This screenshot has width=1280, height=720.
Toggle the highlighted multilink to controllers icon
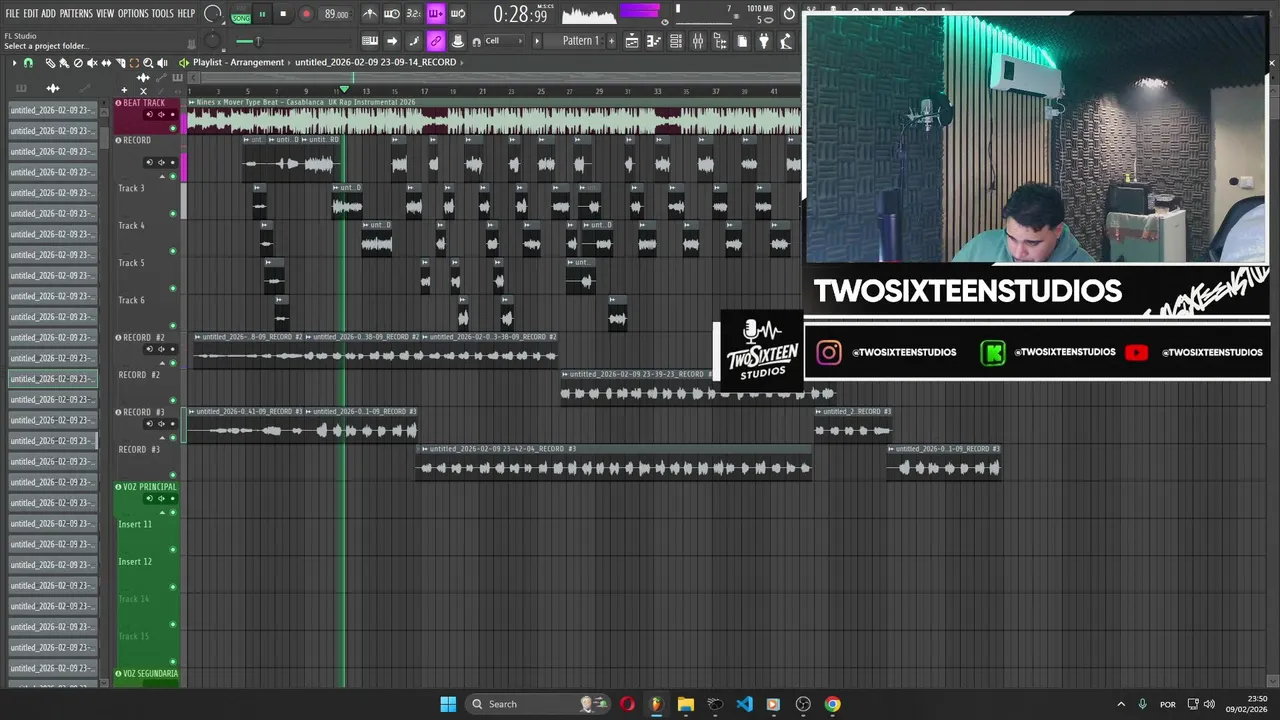(x=436, y=41)
